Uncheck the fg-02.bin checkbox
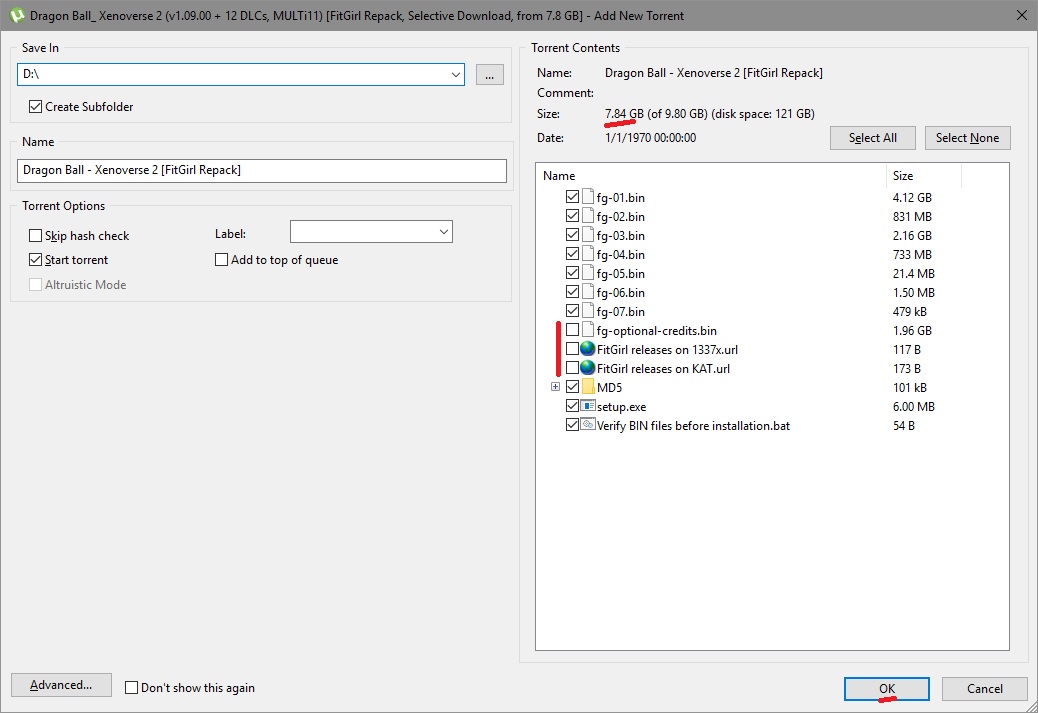The image size is (1038, 713). pos(573,216)
